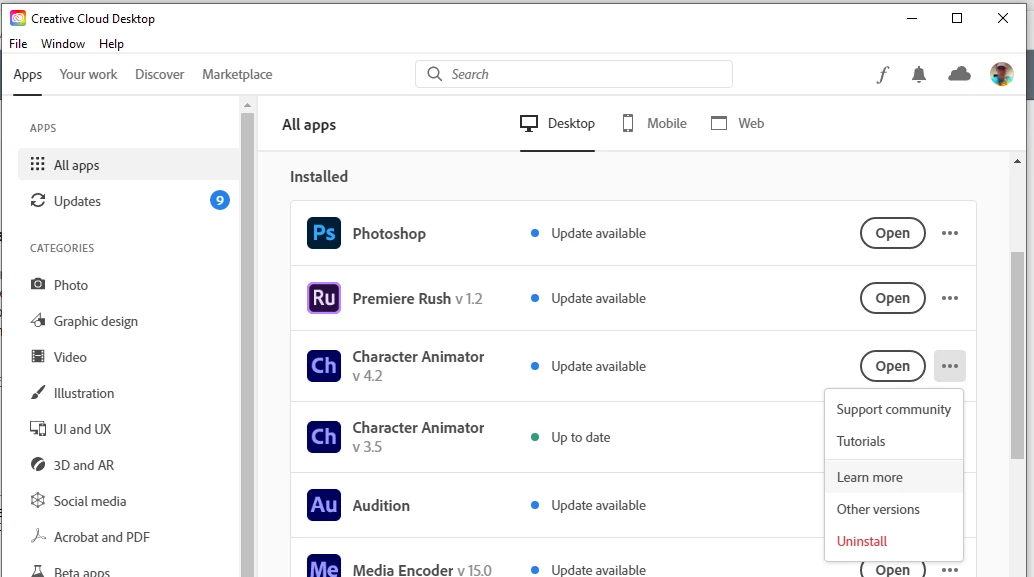Screen dimensions: 1034x577
Task: Switch to the Apps tab
Action: tap(28, 75)
